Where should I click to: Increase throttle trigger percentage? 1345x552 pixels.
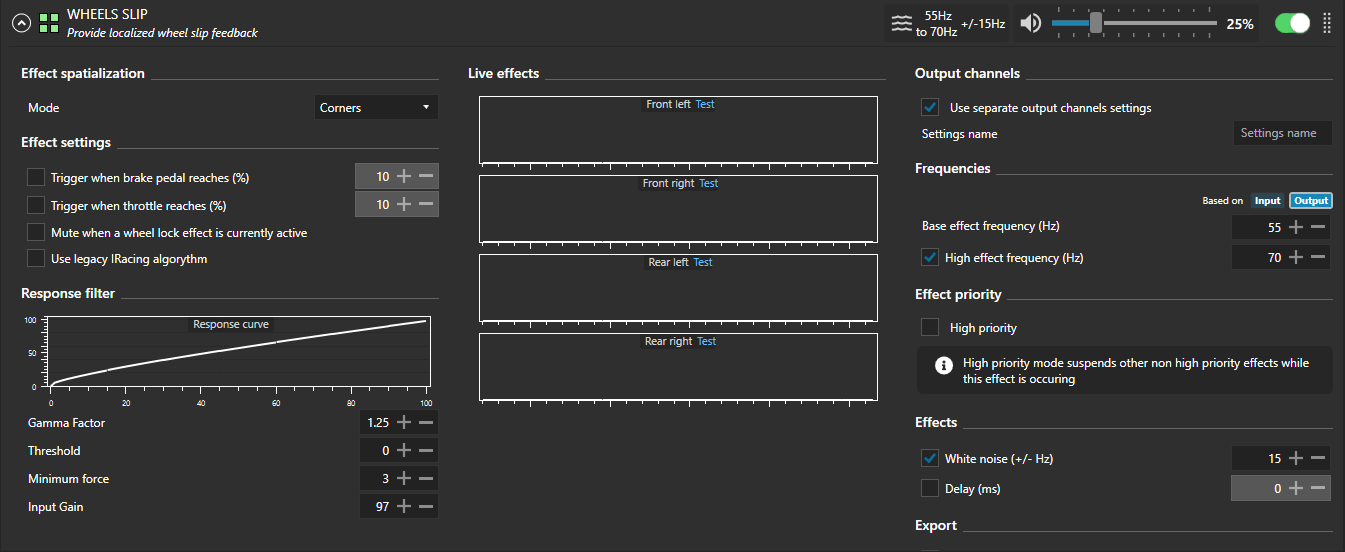(x=404, y=204)
